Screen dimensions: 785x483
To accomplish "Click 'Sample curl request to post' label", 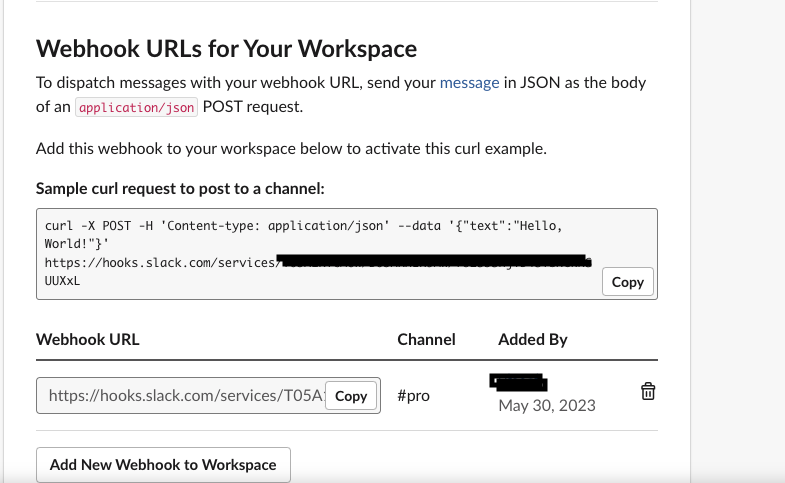I will pyautogui.click(x=180, y=189).
